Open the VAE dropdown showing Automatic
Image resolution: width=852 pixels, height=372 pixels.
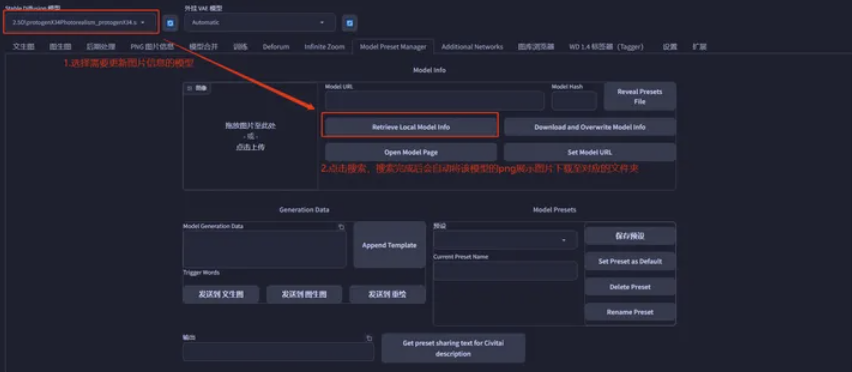click(260, 22)
